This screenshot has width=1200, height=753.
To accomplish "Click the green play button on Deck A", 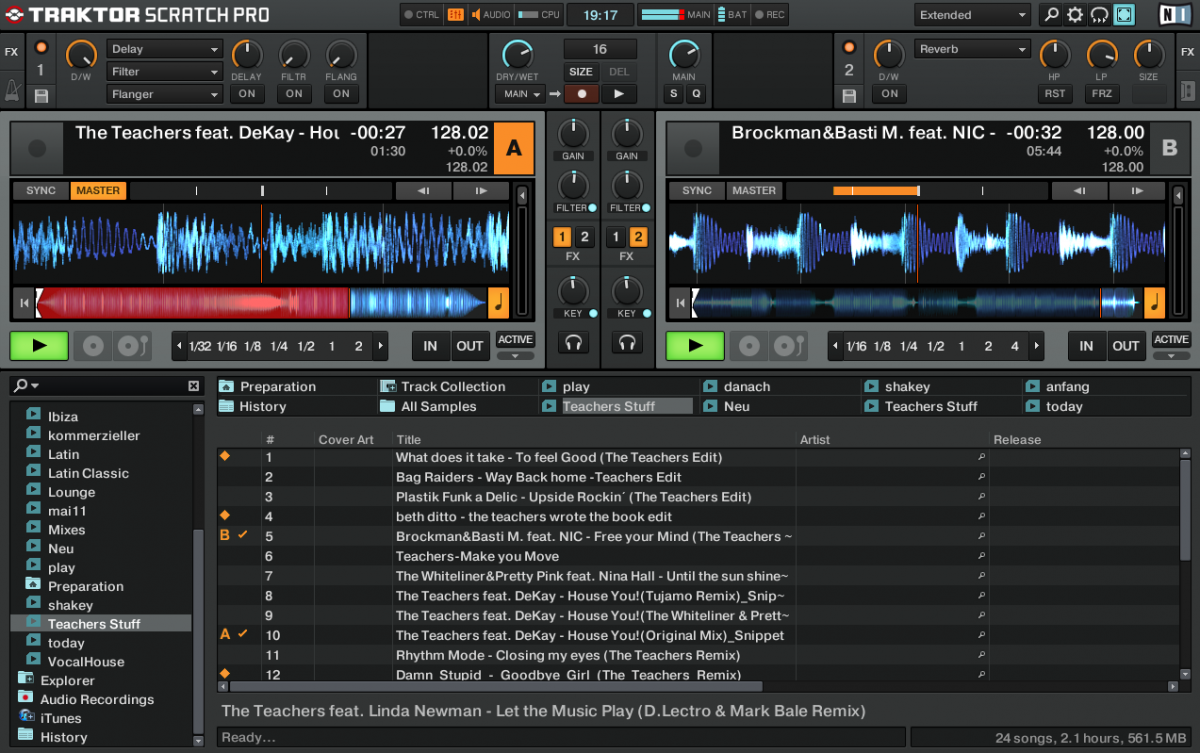I will click(x=39, y=346).
